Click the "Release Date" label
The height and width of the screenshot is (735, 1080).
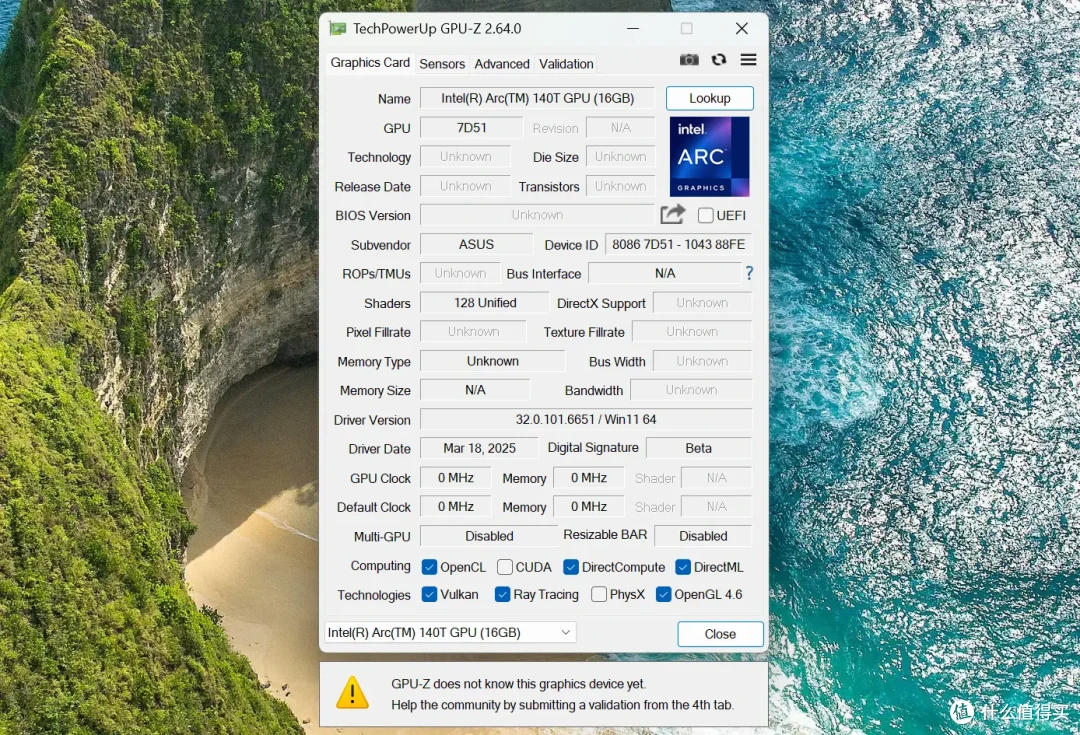[x=373, y=187]
